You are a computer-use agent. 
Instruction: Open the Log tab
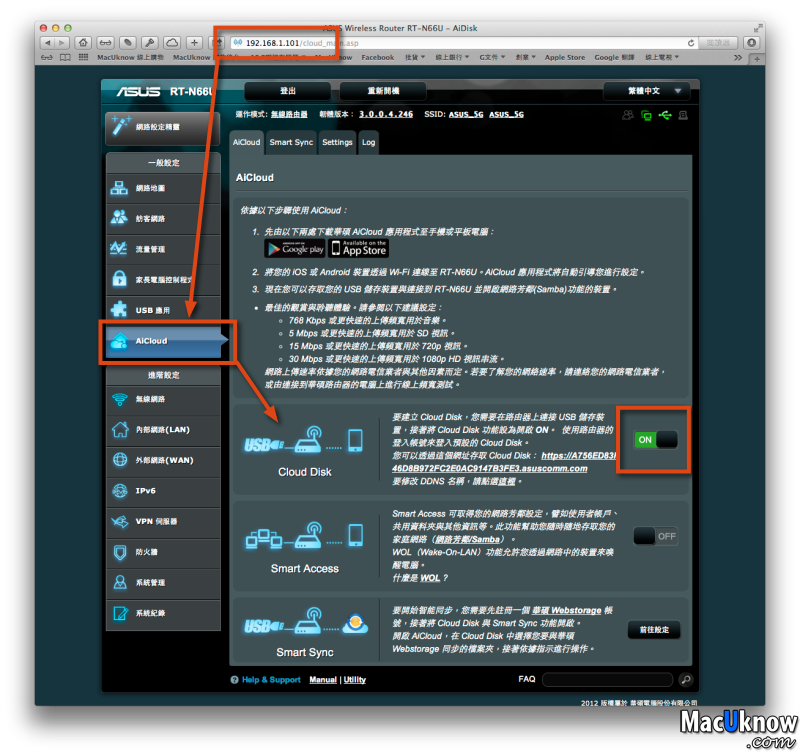(369, 143)
